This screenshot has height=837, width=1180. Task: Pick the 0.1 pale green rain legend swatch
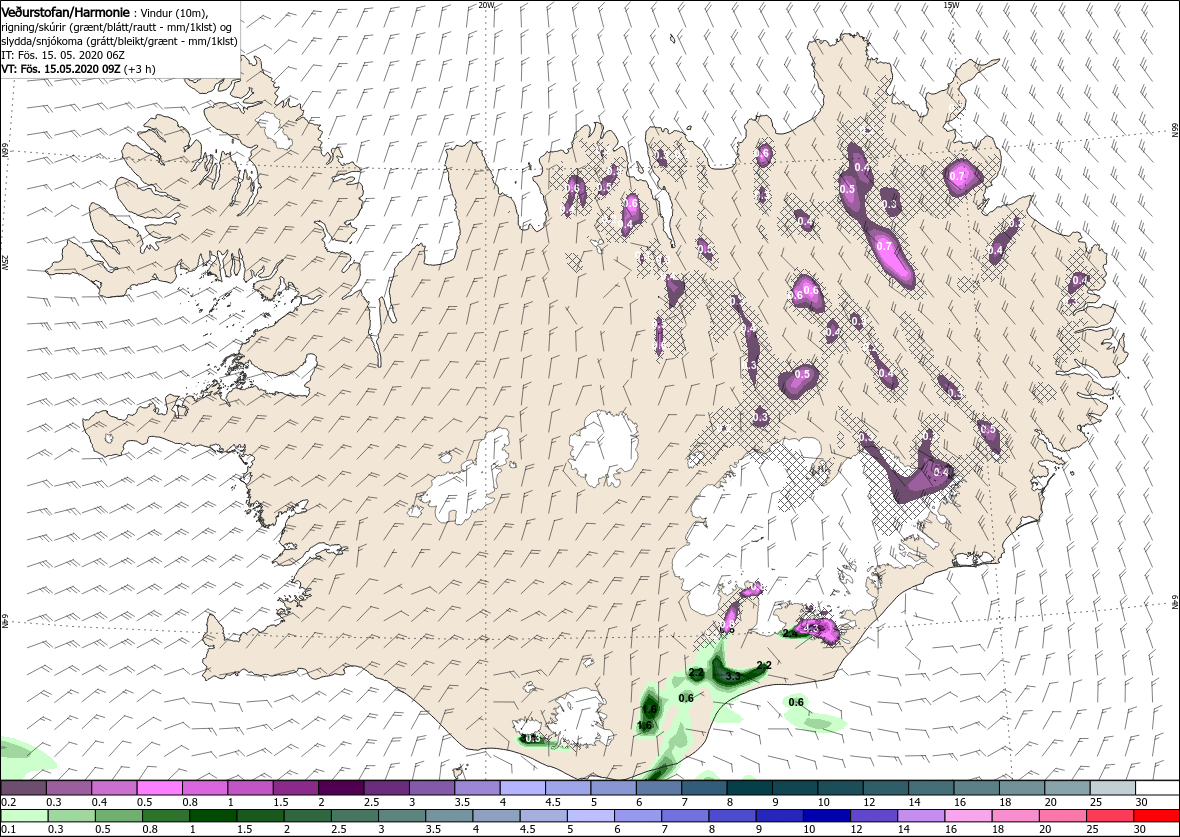click(23, 817)
